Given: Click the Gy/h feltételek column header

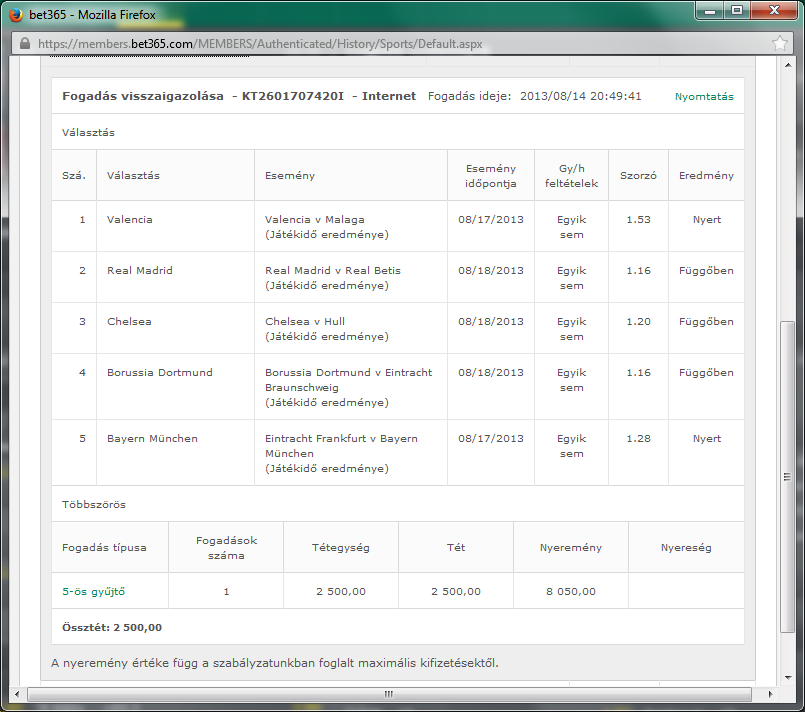Looking at the screenshot, I should tap(571, 176).
